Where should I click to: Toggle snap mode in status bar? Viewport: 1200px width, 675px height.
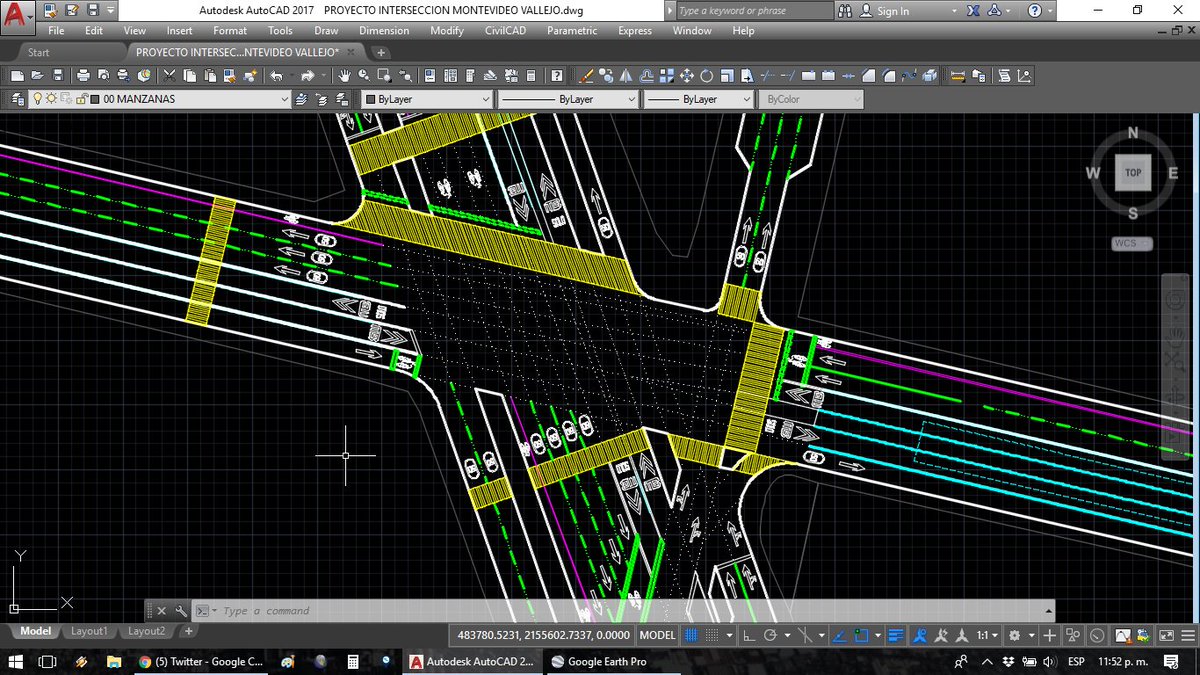pyautogui.click(x=712, y=635)
